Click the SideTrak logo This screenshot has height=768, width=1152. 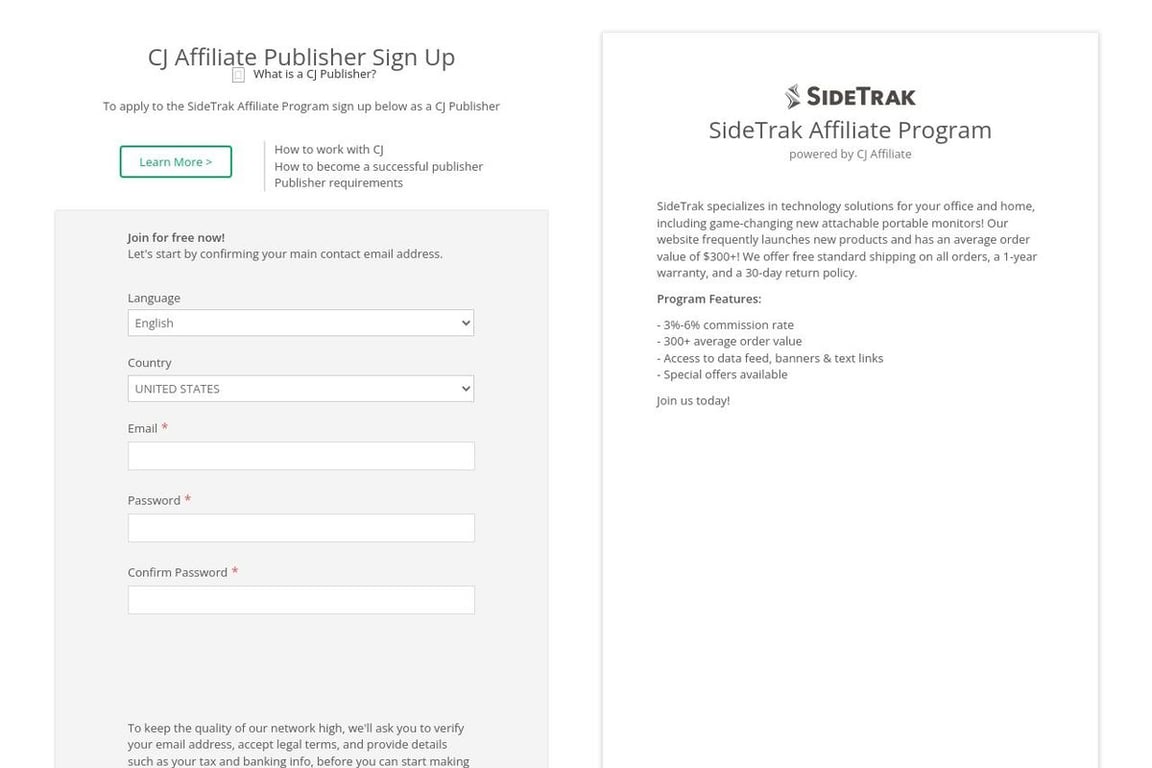pyautogui.click(x=849, y=96)
